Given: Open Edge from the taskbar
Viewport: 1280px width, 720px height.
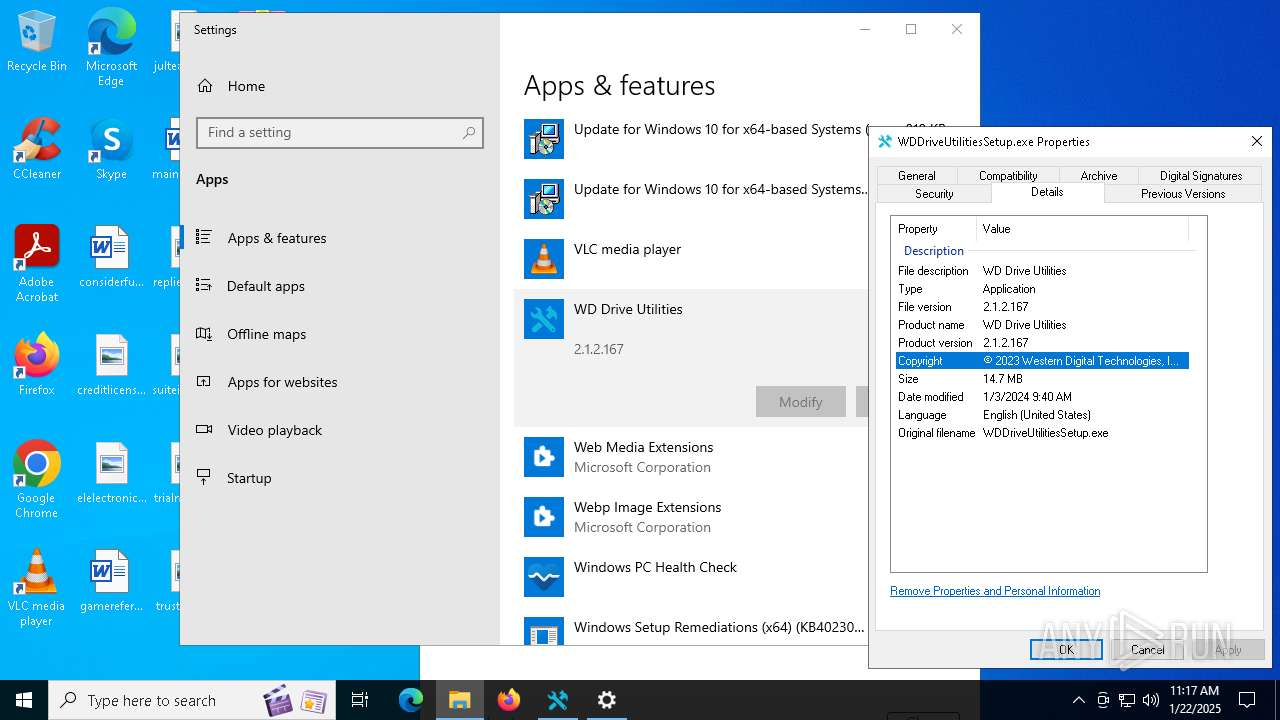Looking at the screenshot, I should (411, 700).
